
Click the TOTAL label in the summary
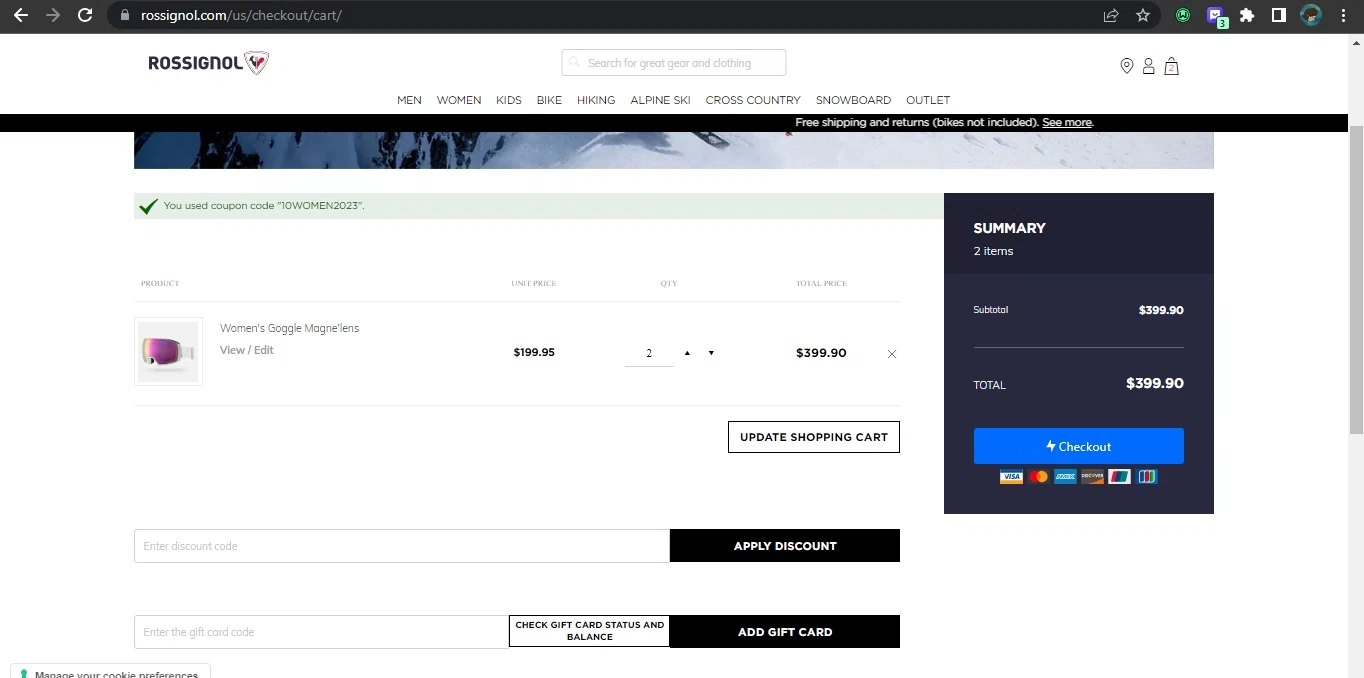(x=989, y=385)
